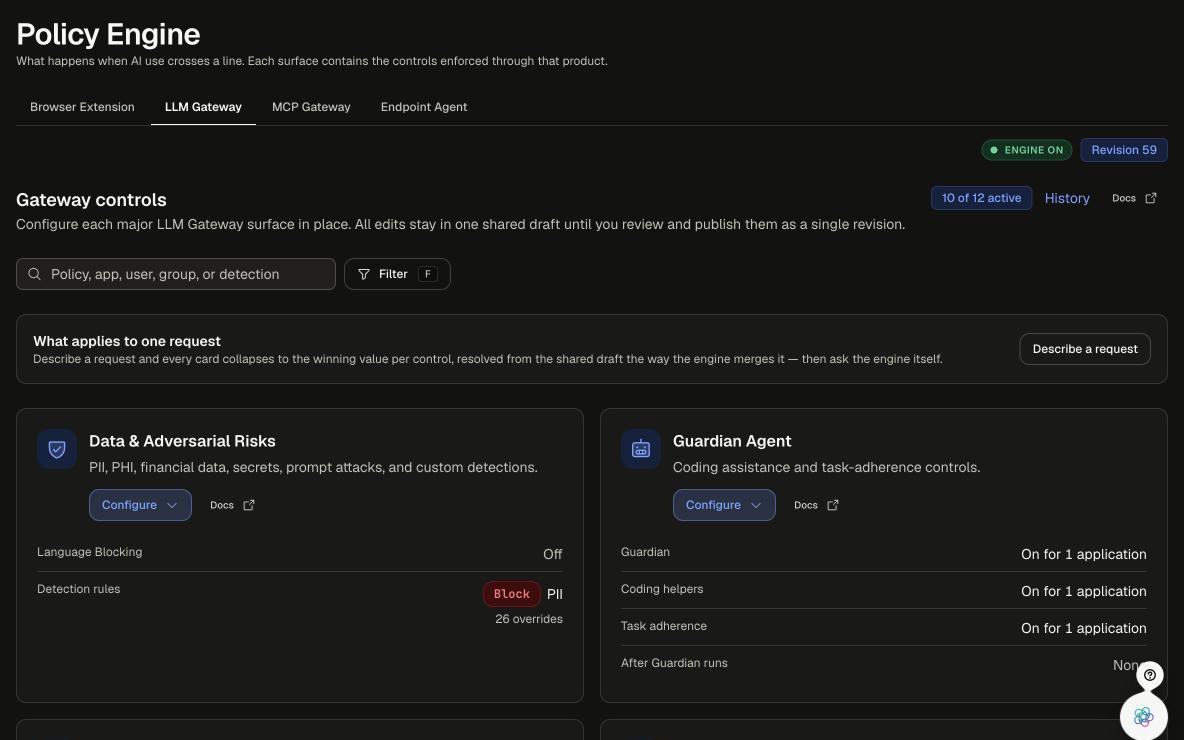Image resolution: width=1184 pixels, height=740 pixels.
Task: Click What applies to one request heading
Action: click(x=127, y=341)
